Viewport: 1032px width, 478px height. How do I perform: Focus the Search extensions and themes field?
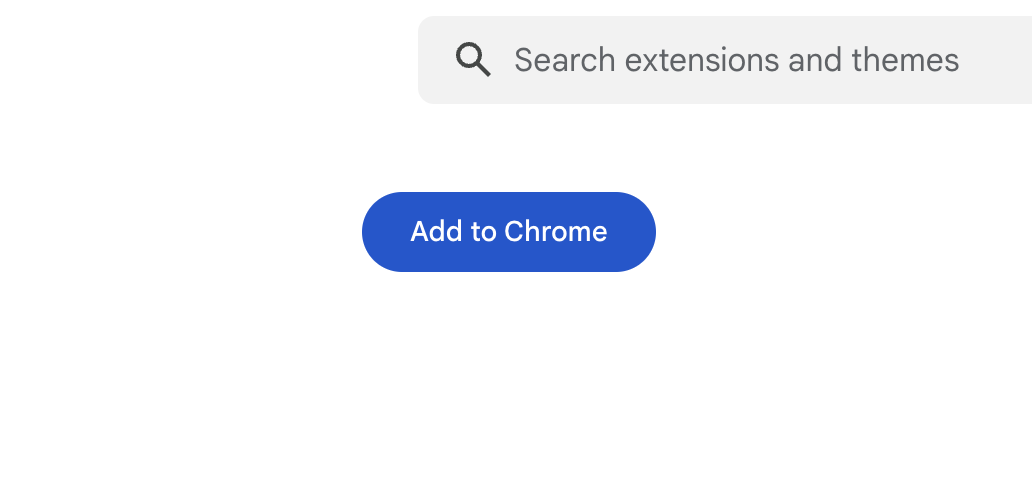point(736,60)
